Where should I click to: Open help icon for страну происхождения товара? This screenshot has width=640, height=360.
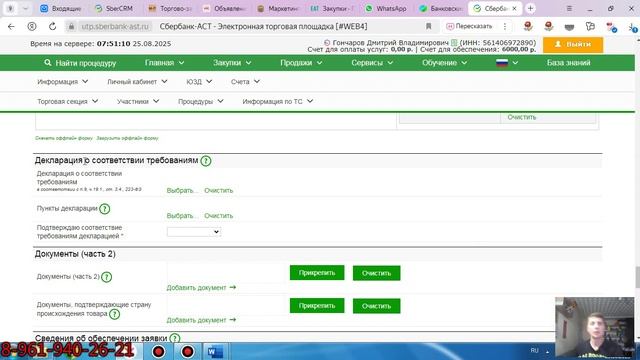(x=115, y=314)
